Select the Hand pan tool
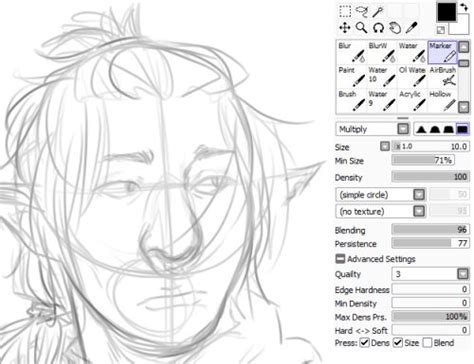 coord(395,28)
